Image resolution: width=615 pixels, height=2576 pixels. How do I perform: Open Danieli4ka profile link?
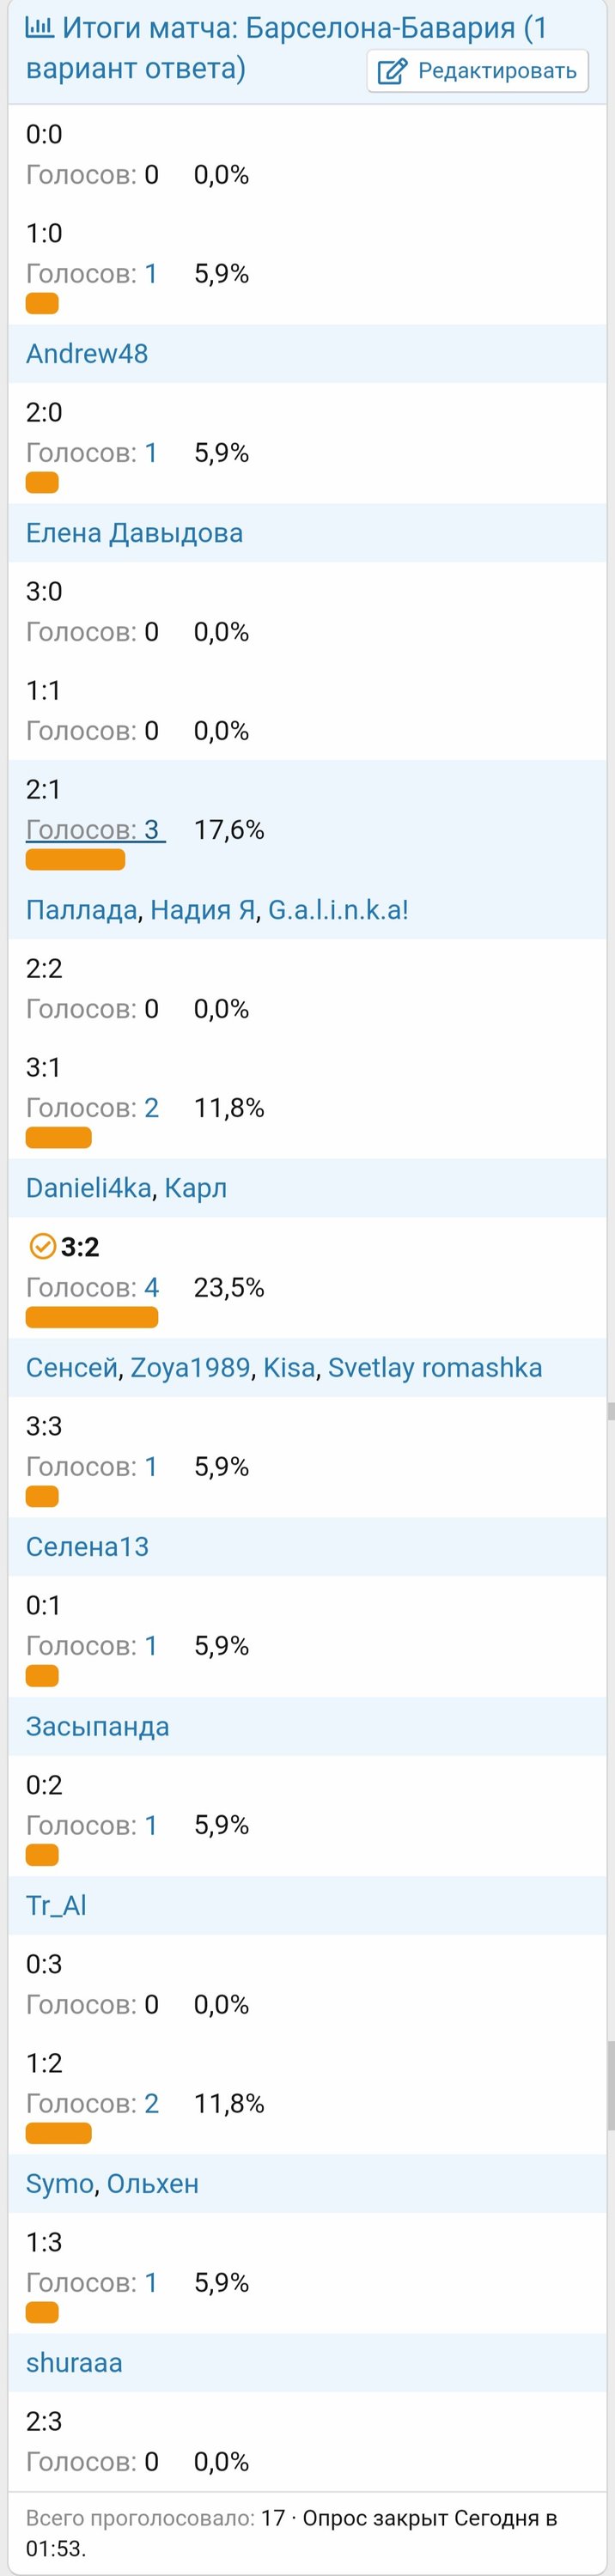click(88, 1187)
